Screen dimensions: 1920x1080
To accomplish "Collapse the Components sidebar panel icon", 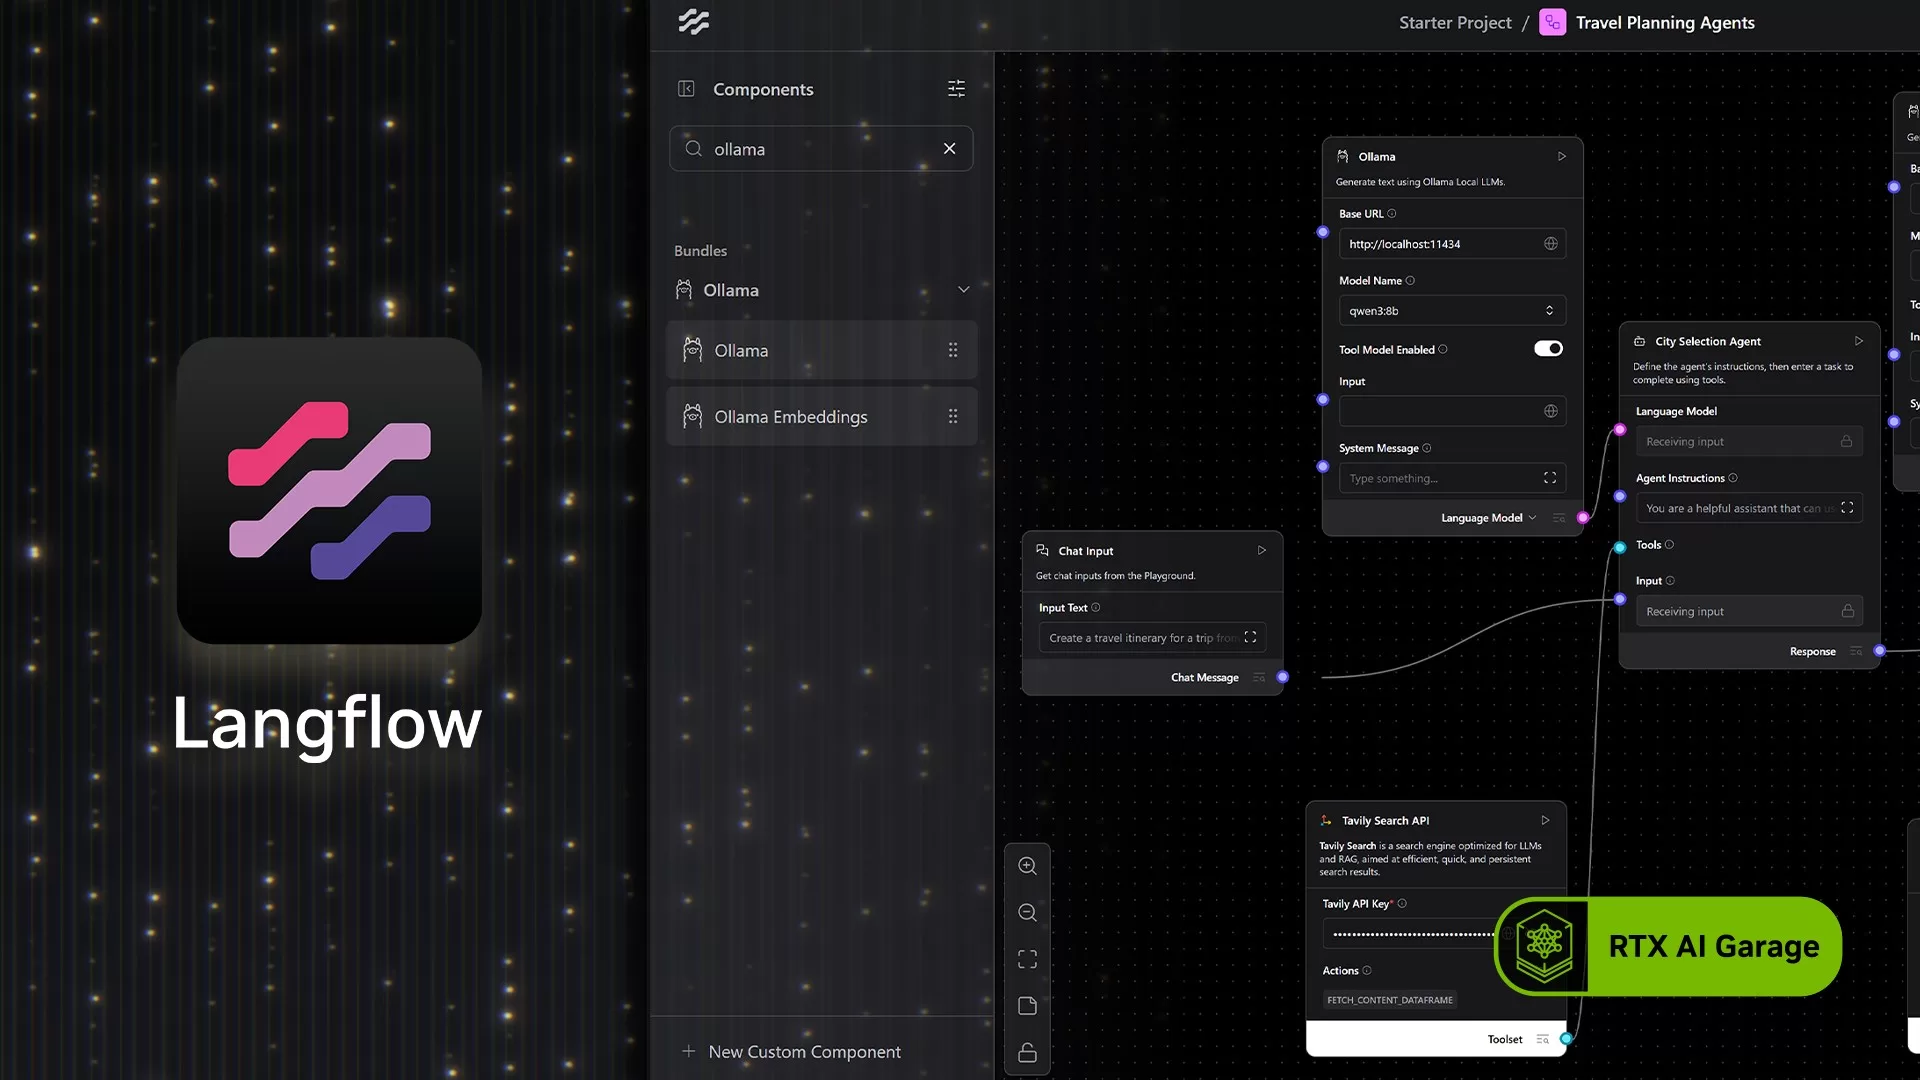I will pyautogui.click(x=686, y=89).
